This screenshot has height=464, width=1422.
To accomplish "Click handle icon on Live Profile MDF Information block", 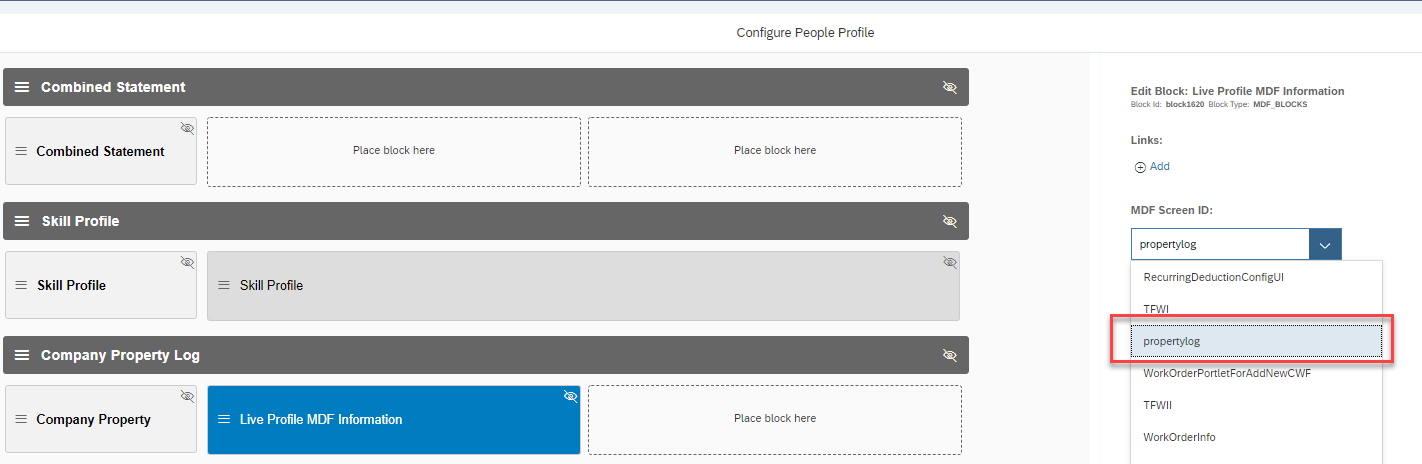I will tap(224, 419).
